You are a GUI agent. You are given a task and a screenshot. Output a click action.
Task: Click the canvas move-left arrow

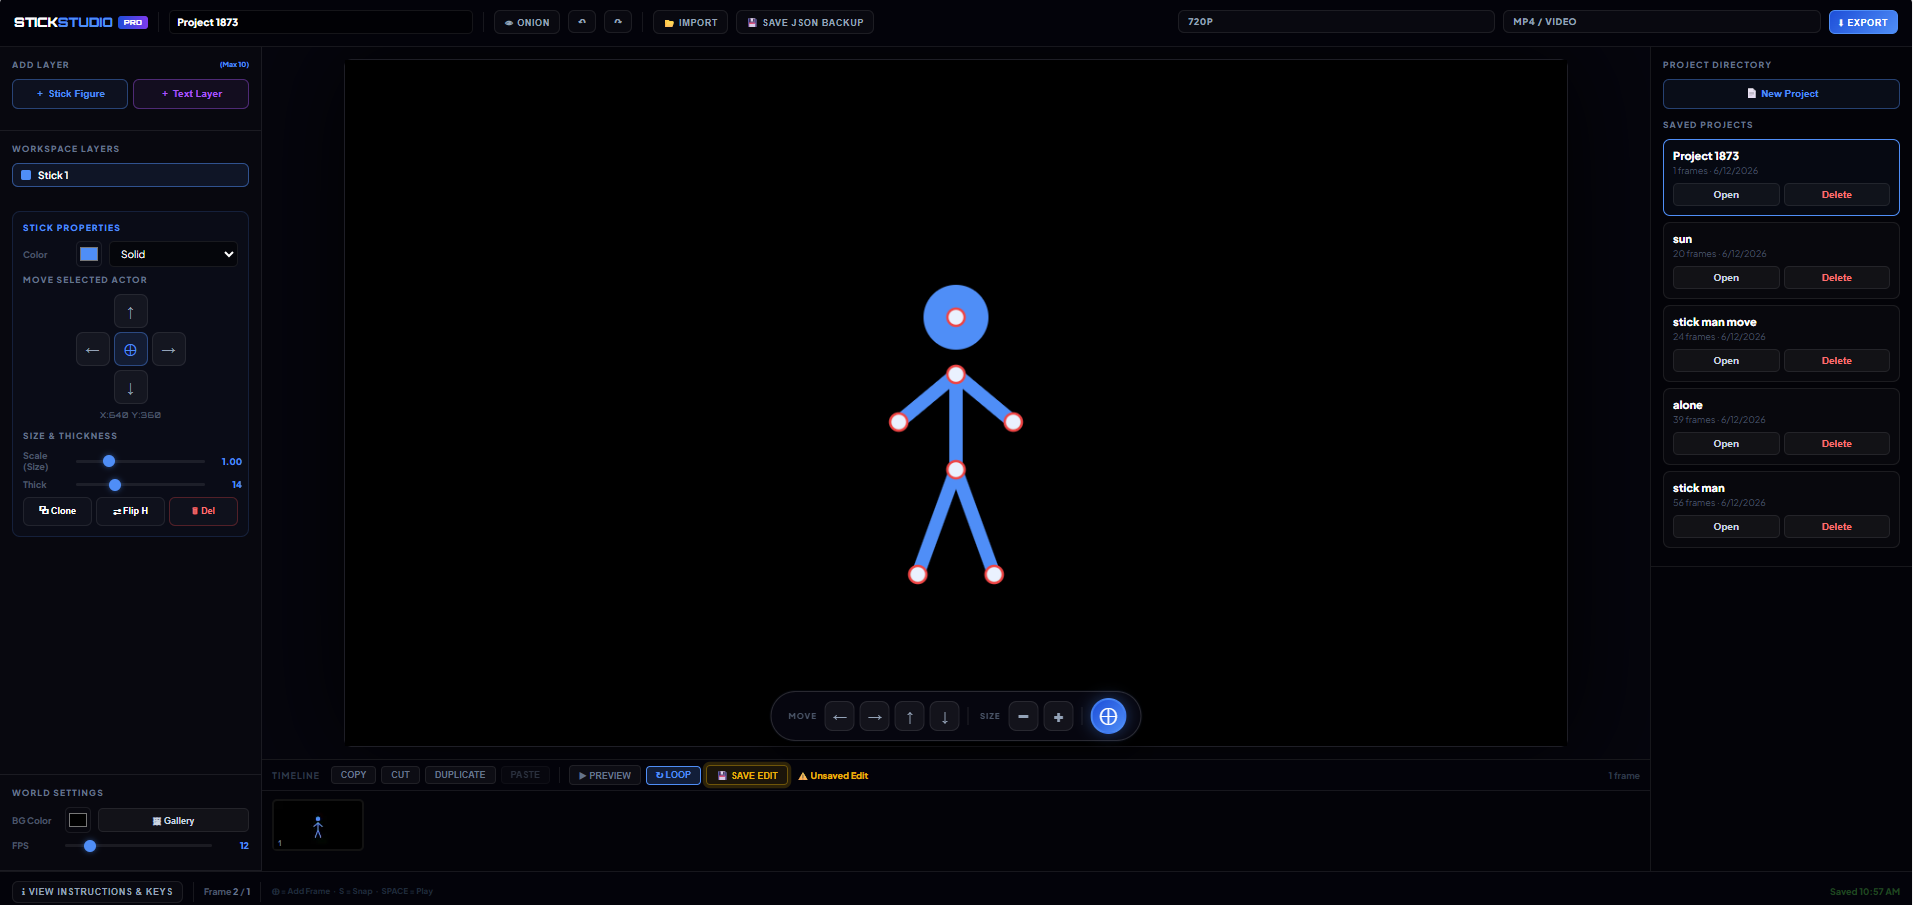pyautogui.click(x=840, y=717)
